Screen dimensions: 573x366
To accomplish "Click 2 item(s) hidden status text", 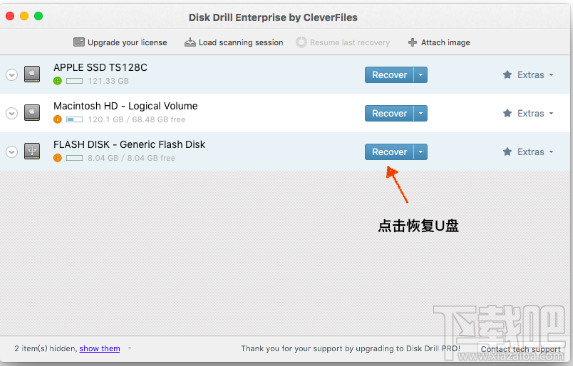I will 46,348.
